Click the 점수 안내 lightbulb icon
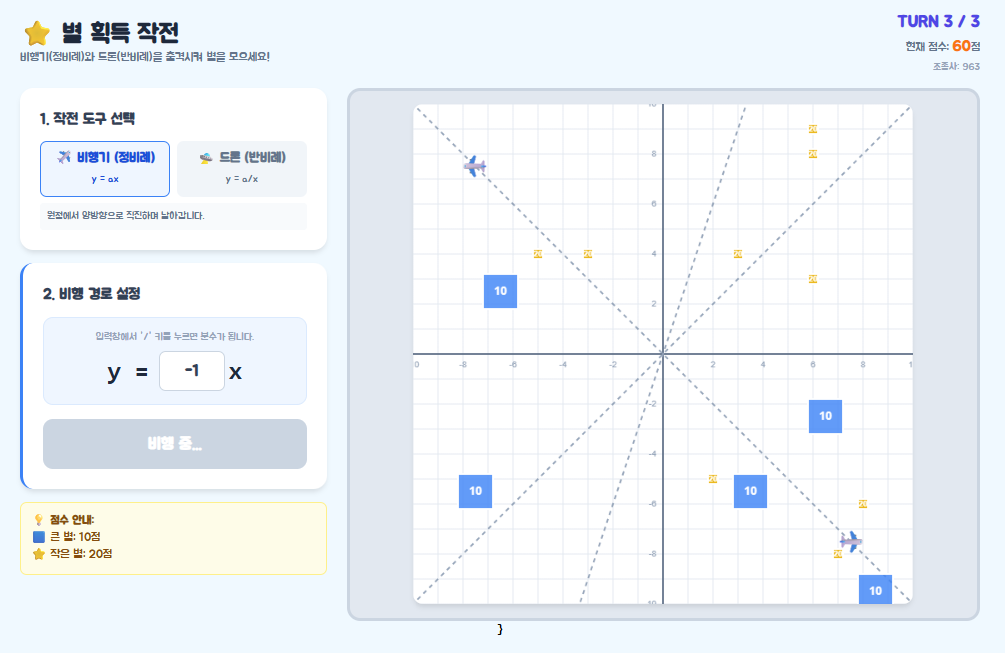Image resolution: width=1005 pixels, height=653 pixels. coord(38,520)
